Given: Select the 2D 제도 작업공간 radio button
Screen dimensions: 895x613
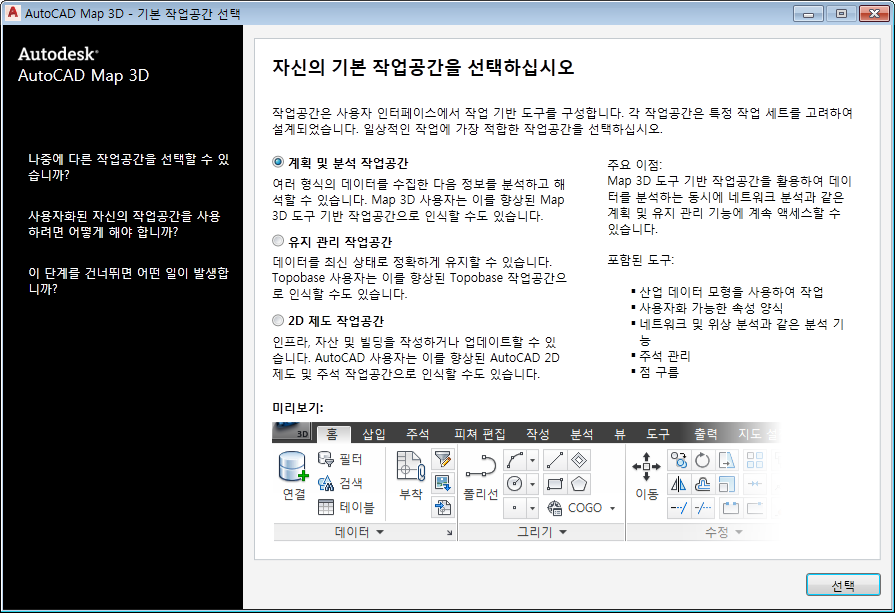Looking at the screenshot, I should [278, 321].
